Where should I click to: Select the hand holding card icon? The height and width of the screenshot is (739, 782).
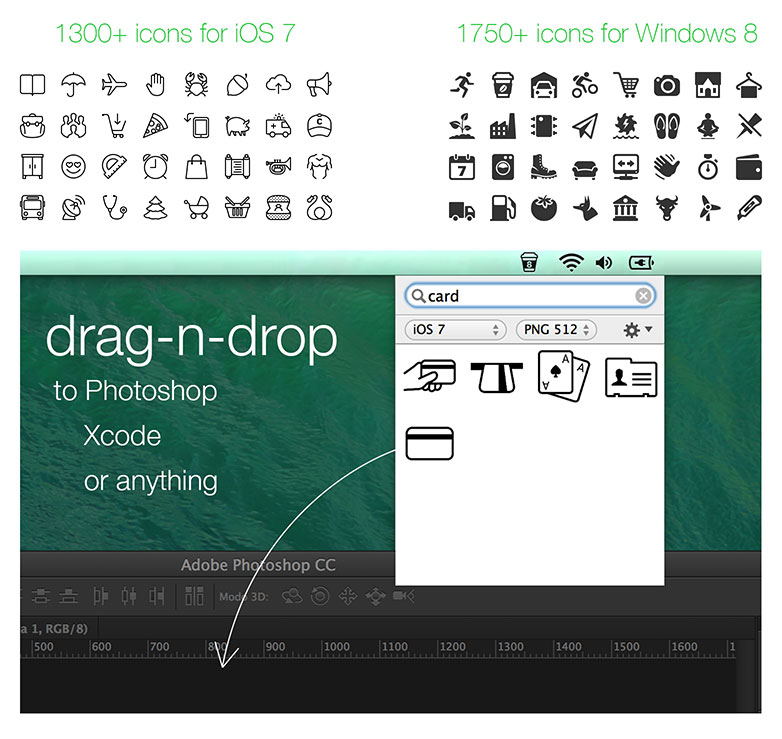[x=430, y=375]
